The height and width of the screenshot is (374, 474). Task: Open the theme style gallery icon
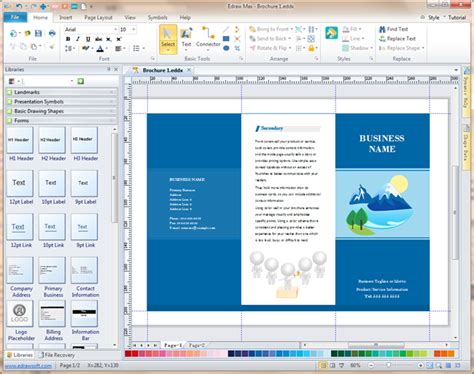[x=331, y=33]
